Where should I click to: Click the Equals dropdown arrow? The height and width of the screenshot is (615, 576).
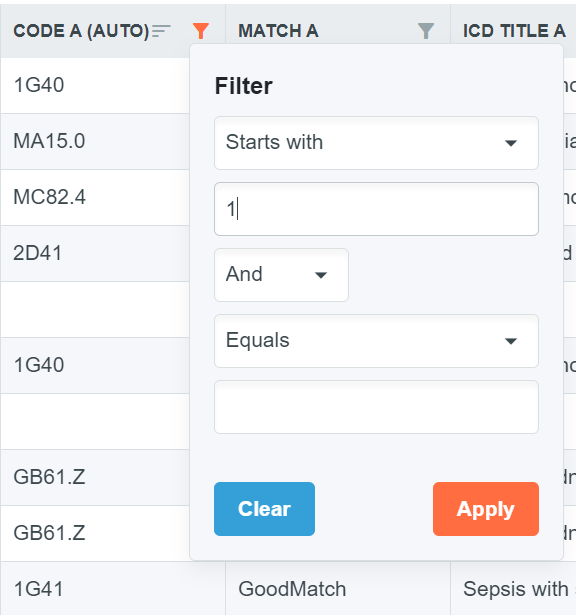click(x=511, y=341)
